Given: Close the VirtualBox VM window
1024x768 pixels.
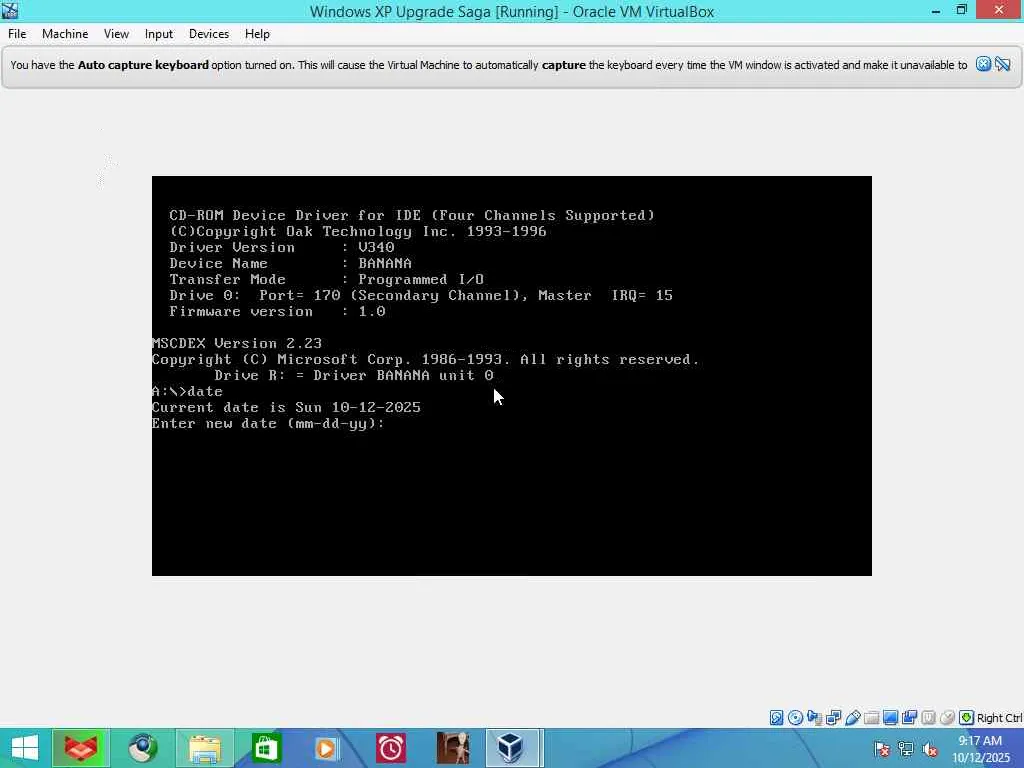Looking at the screenshot, I should [999, 10].
